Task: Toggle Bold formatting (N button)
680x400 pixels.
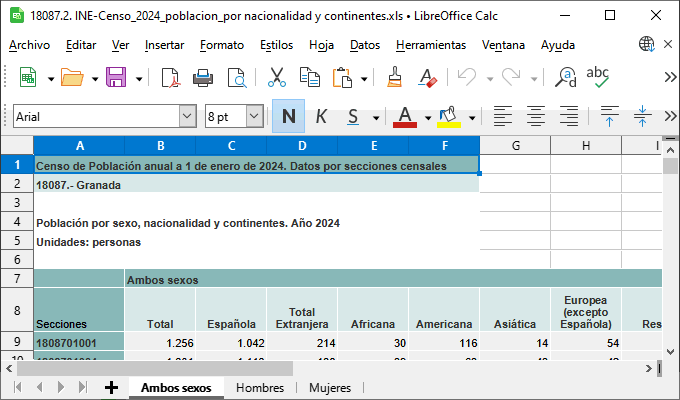Action: click(x=288, y=116)
